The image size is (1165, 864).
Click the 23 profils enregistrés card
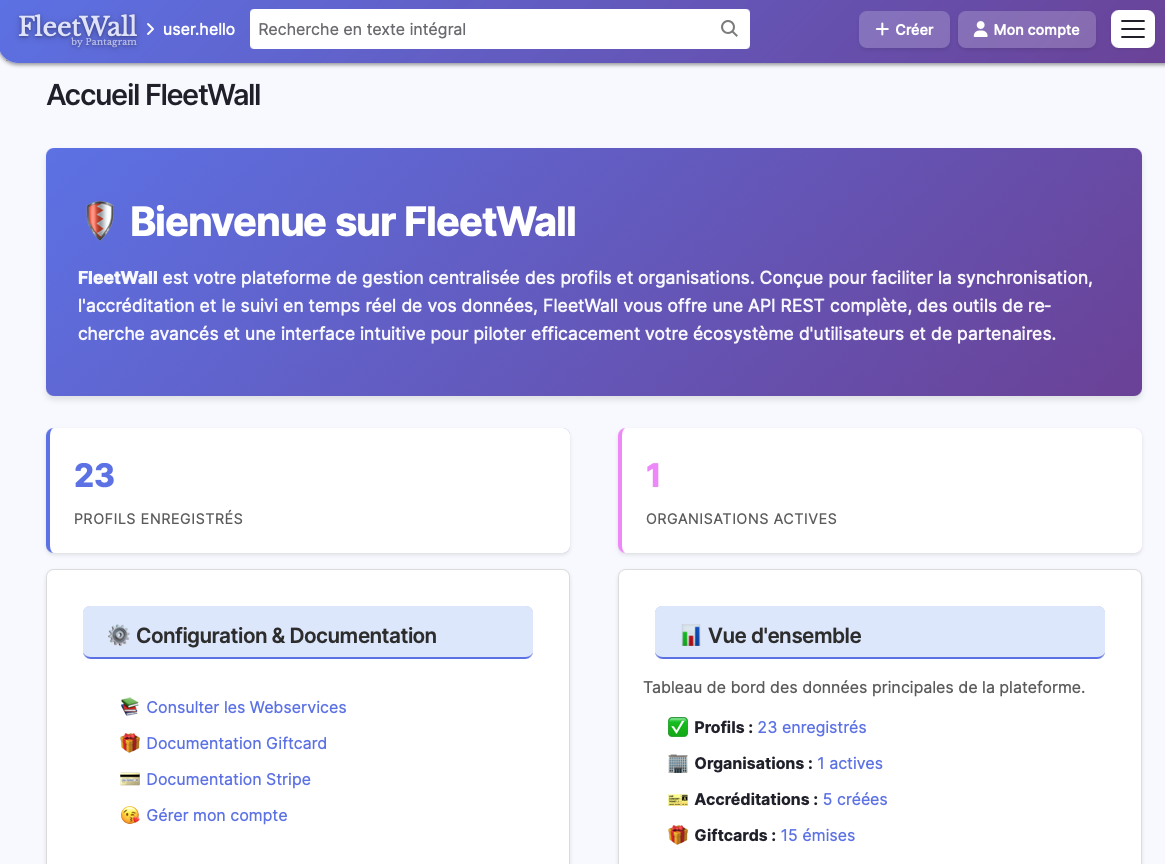coord(307,490)
